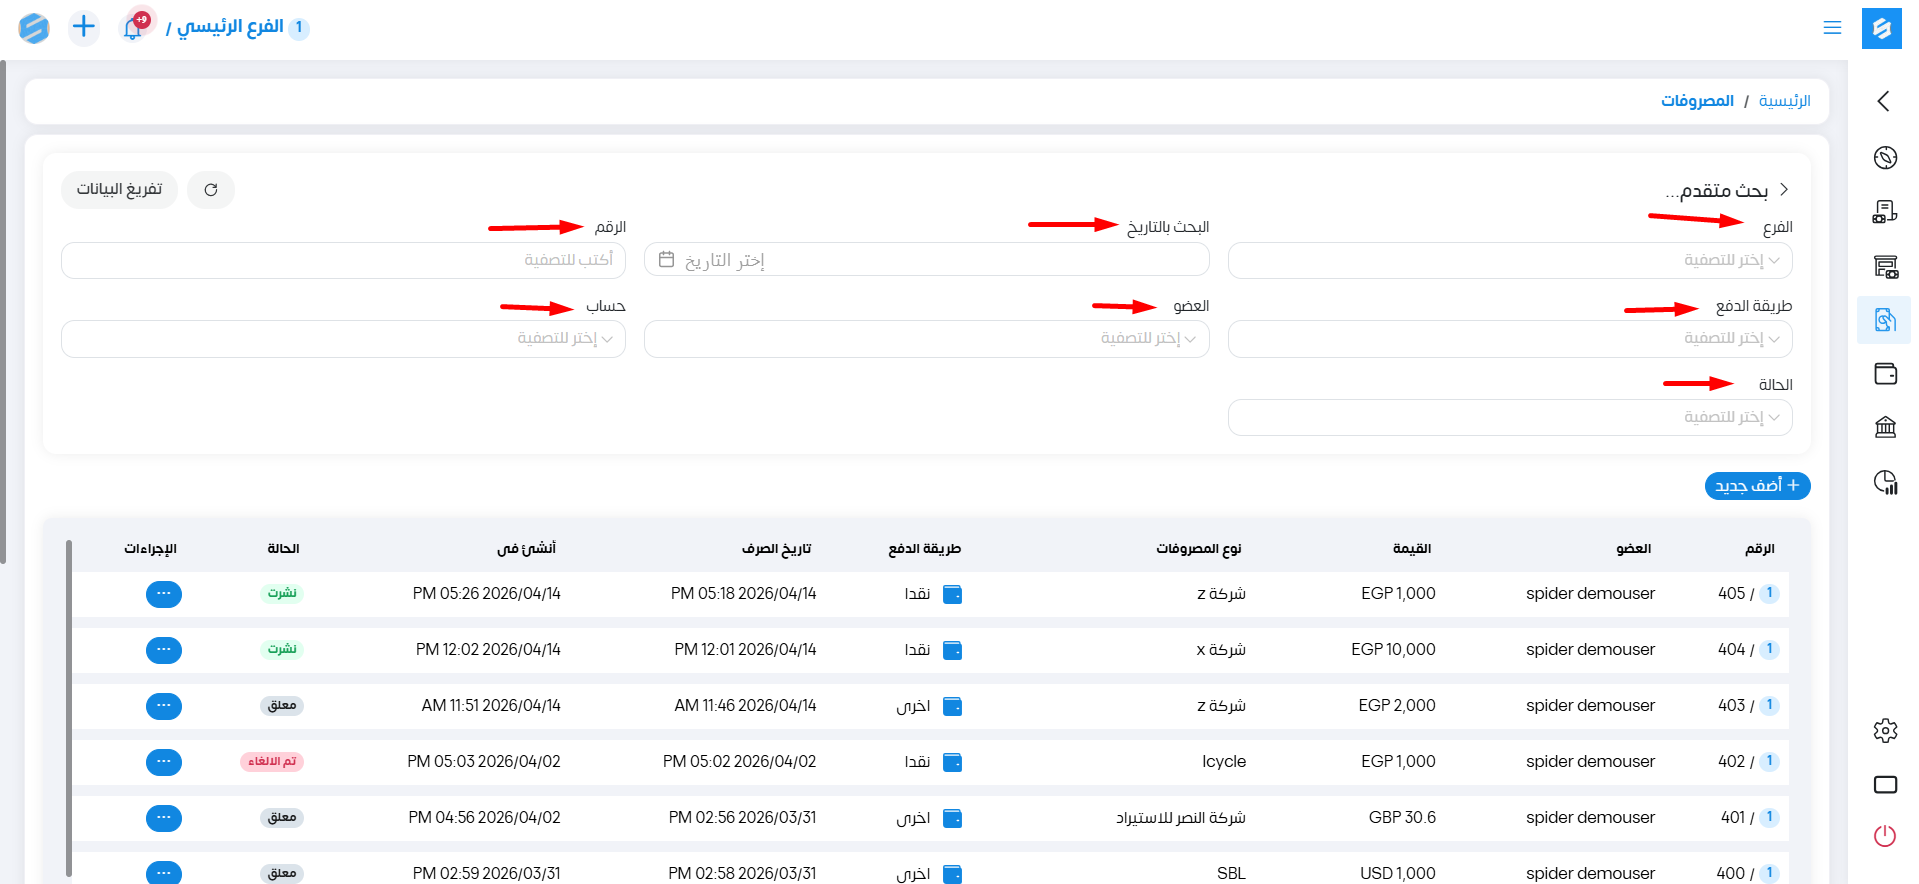1919x884 pixels.
Task: Click the sidebar back arrow icon
Action: pyautogui.click(x=1884, y=101)
